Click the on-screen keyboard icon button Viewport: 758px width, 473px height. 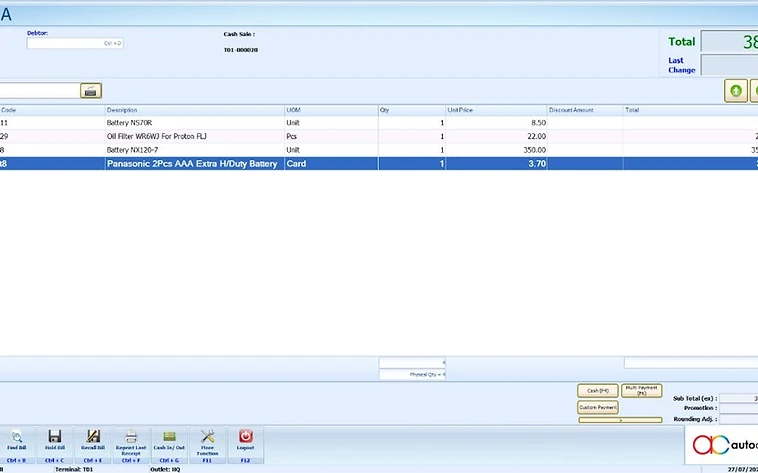coord(91,91)
